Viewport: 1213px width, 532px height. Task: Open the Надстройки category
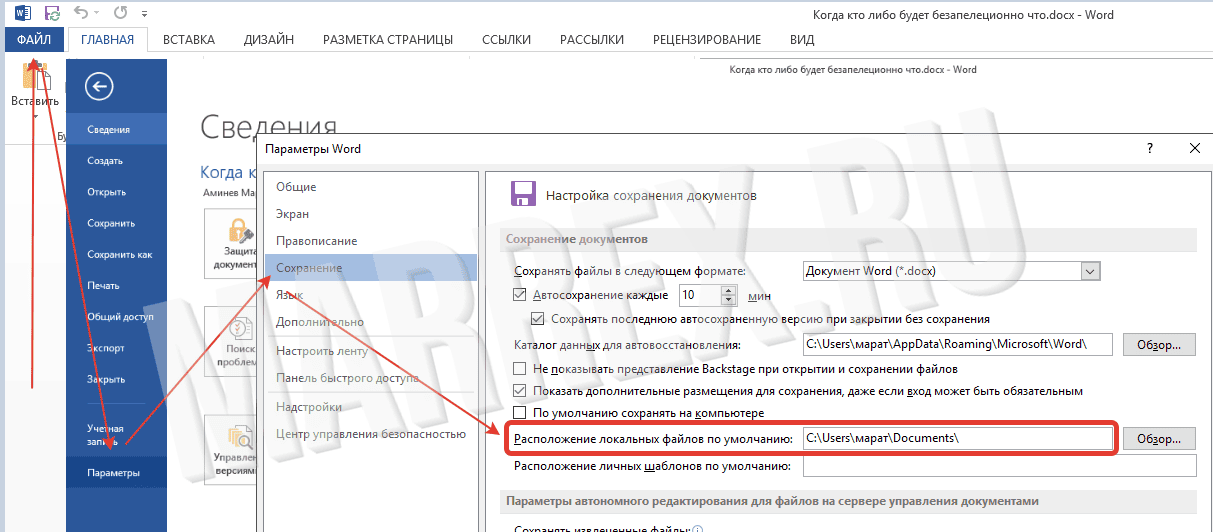point(371,407)
